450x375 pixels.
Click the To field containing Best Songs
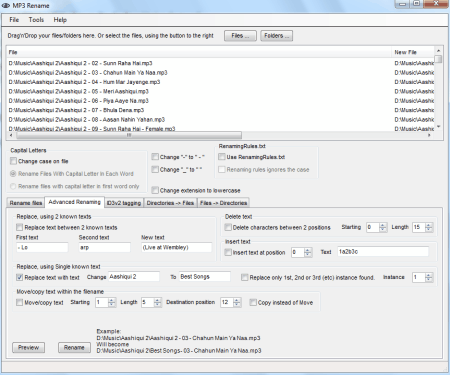click(x=205, y=277)
